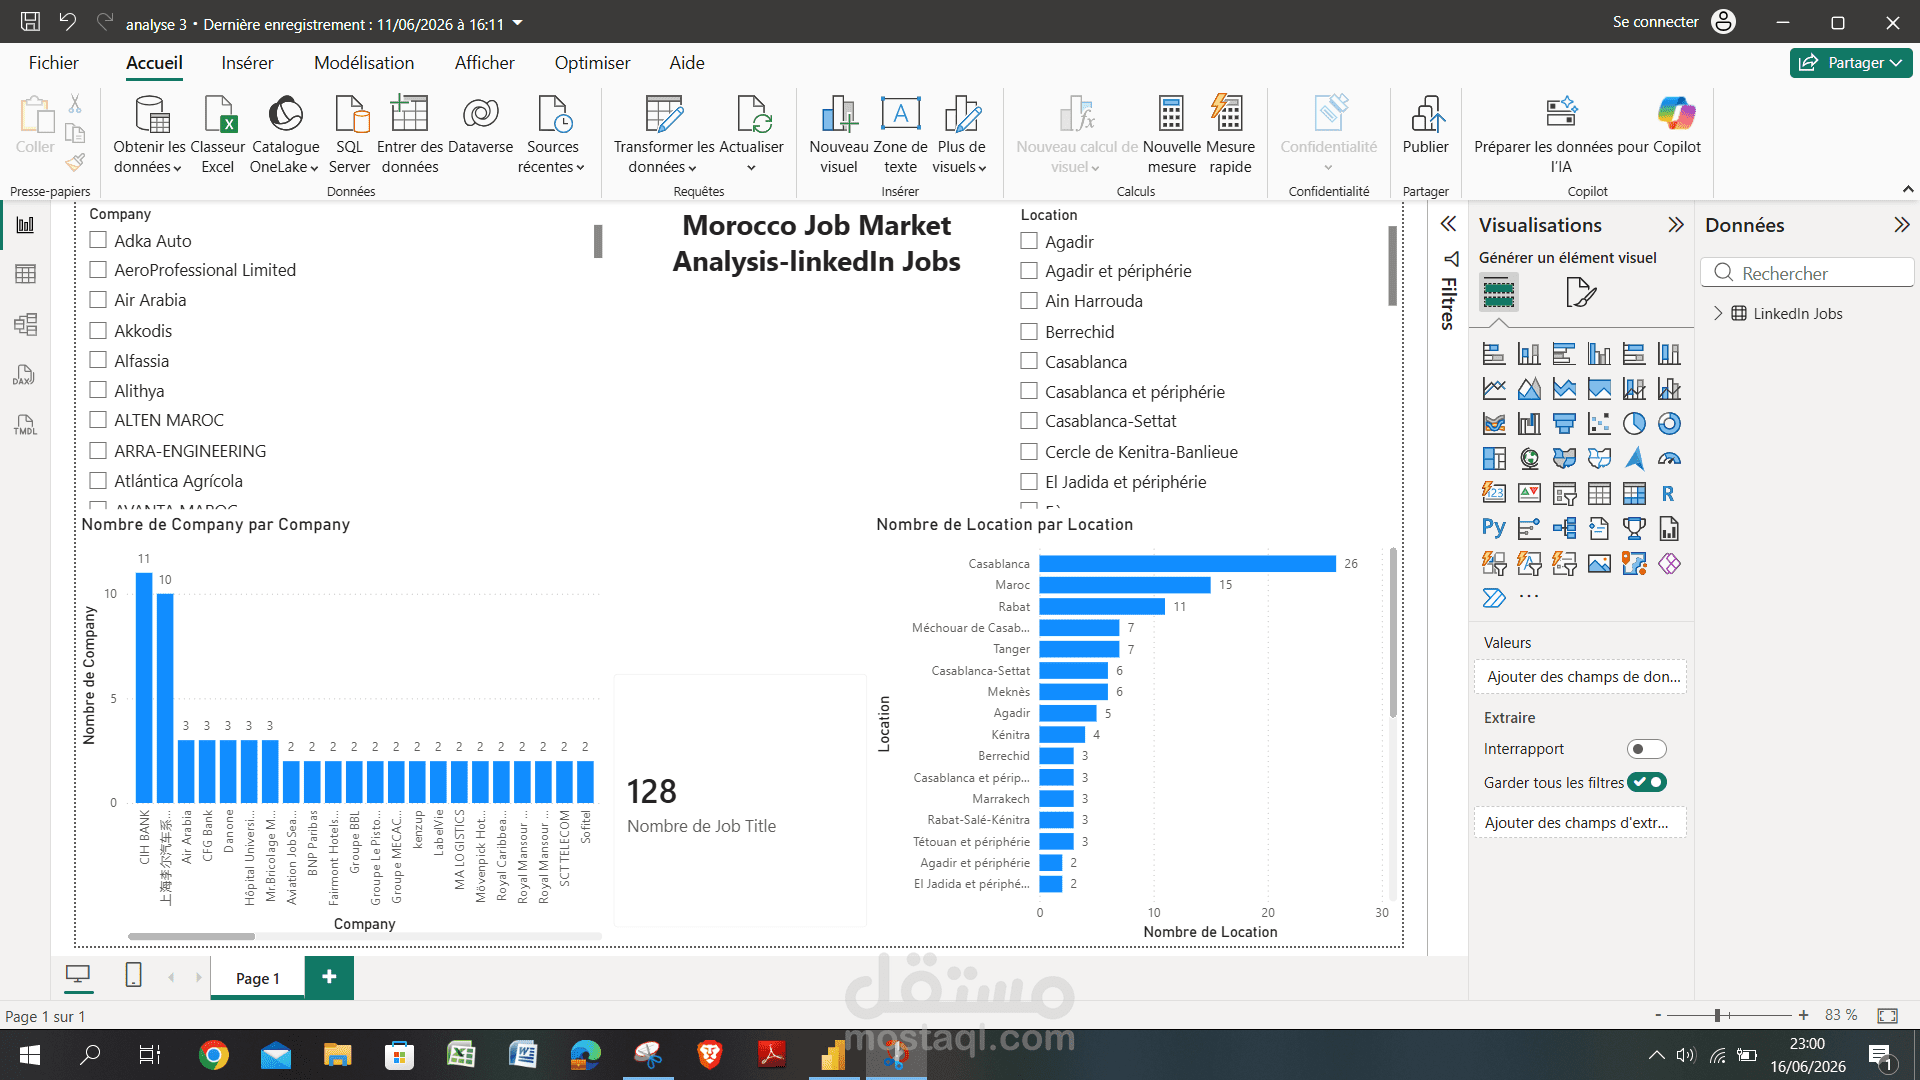Select the donut chart visualization
The width and height of the screenshot is (1920, 1080).
coord(1669,424)
